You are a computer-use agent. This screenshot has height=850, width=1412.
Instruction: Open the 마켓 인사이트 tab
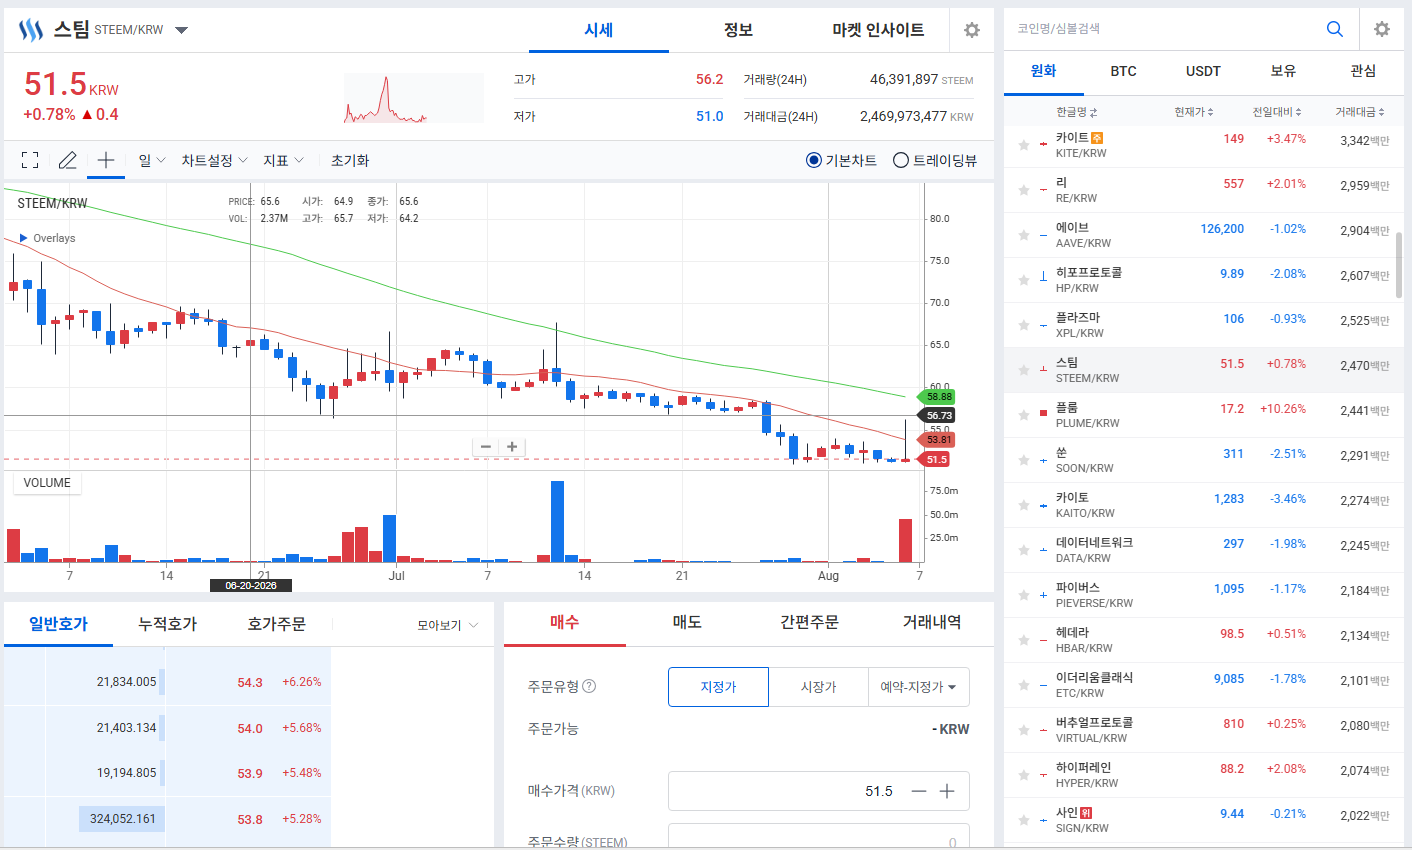tap(878, 30)
